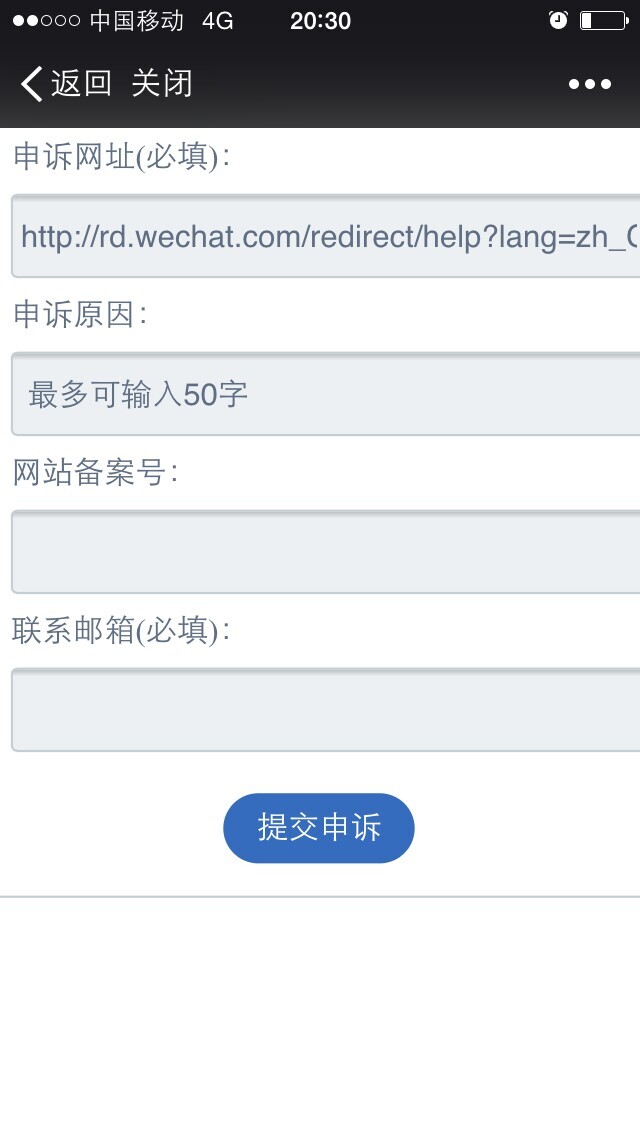This screenshot has height=1136, width=640.
Task: Tap the alarm clock status icon
Action: (x=558, y=20)
